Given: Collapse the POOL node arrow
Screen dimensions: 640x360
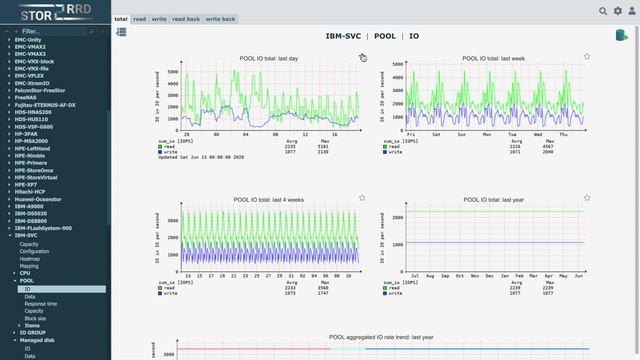Looking at the screenshot, I should tap(14, 281).
